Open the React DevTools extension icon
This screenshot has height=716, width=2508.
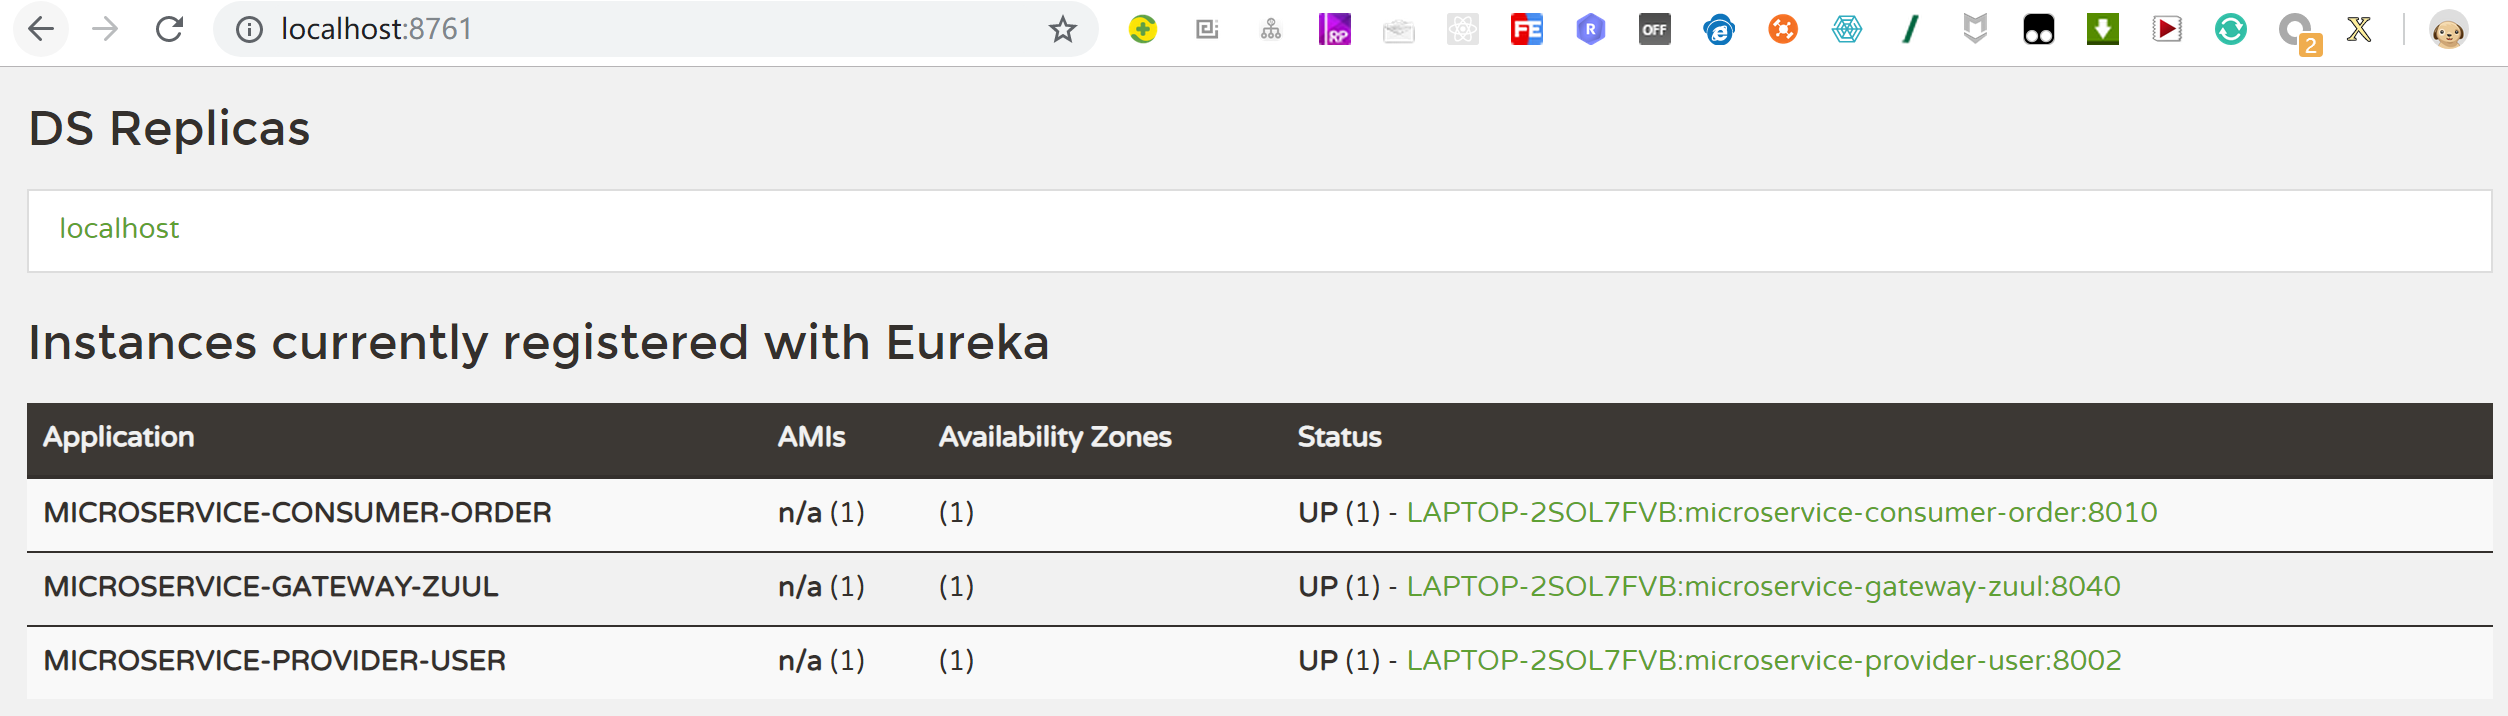pos(1463,29)
